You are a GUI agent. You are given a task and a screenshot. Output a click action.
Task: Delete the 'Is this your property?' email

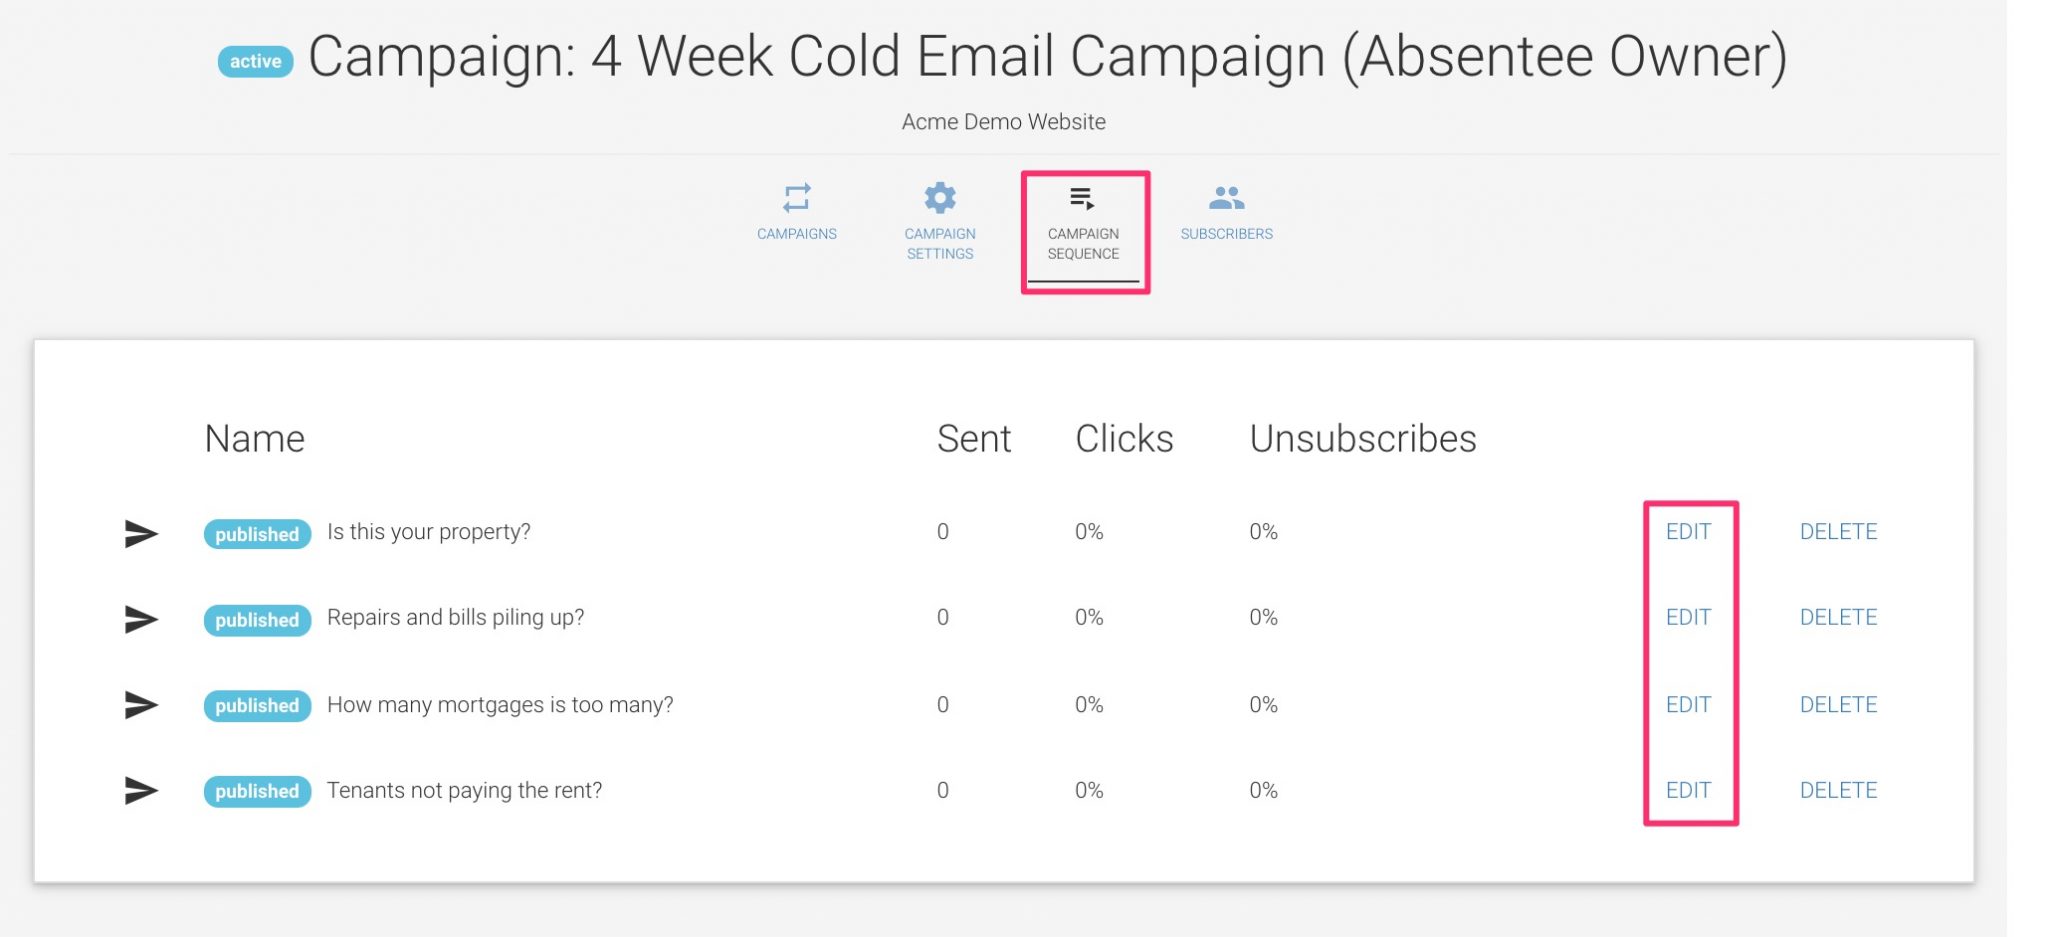pos(1838,532)
